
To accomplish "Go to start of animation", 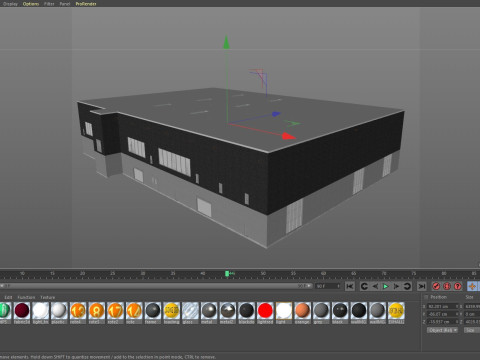I will tap(350, 286).
